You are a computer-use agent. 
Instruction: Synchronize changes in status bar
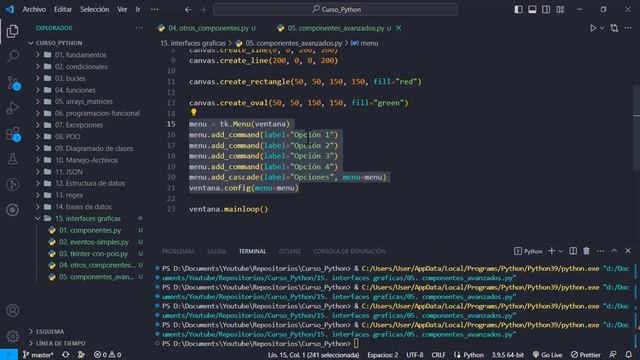[x=65, y=355]
